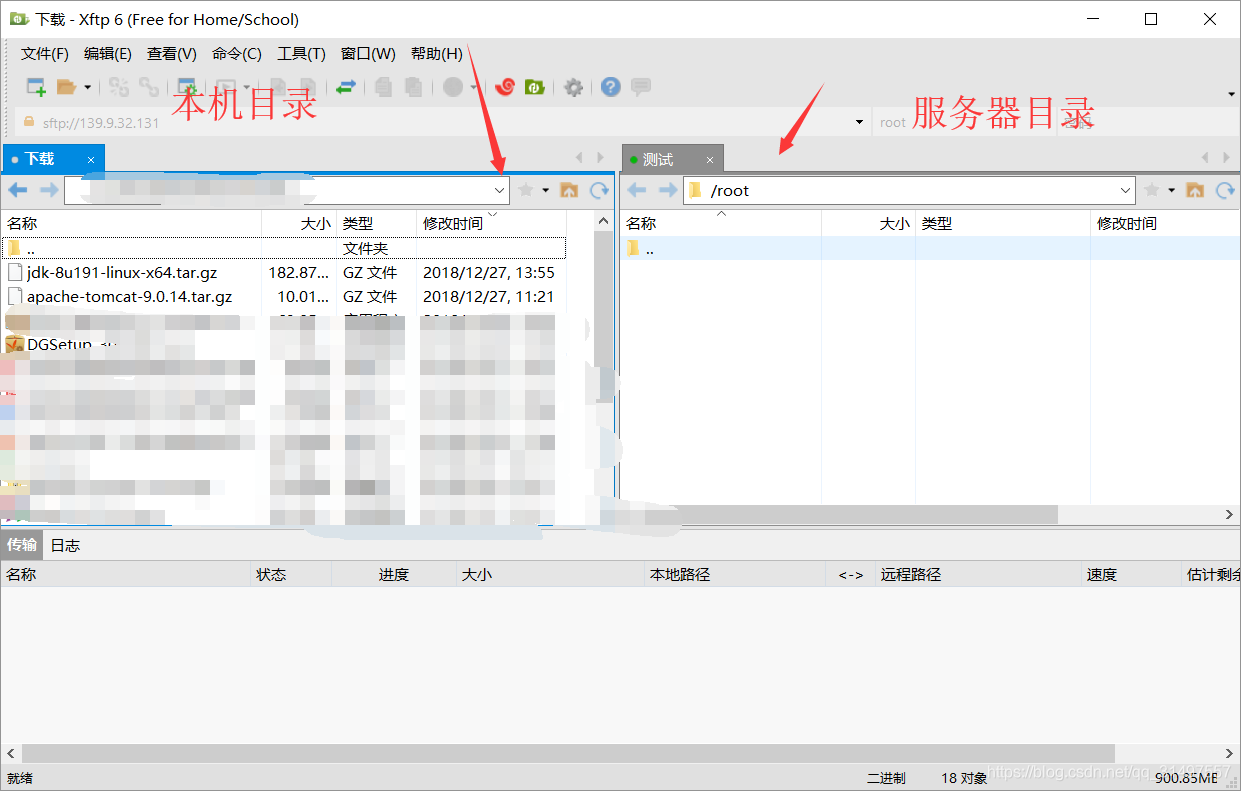Image resolution: width=1241 pixels, height=791 pixels.
Task: Click the chat bubble toolbar icon
Action: point(641,88)
